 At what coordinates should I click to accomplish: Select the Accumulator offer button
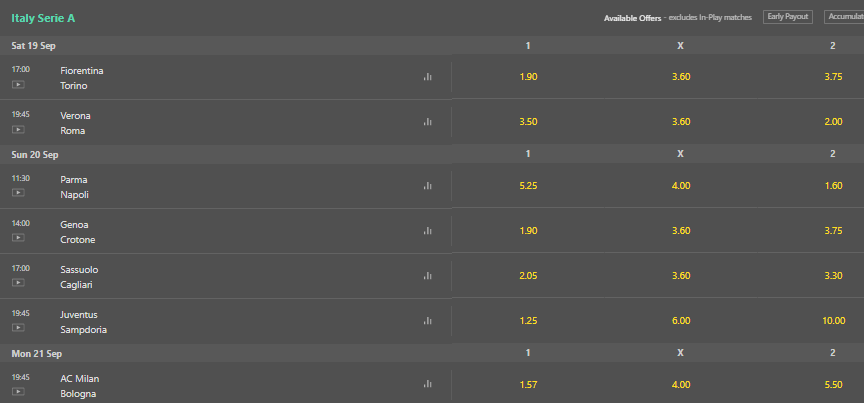[x=844, y=17]
